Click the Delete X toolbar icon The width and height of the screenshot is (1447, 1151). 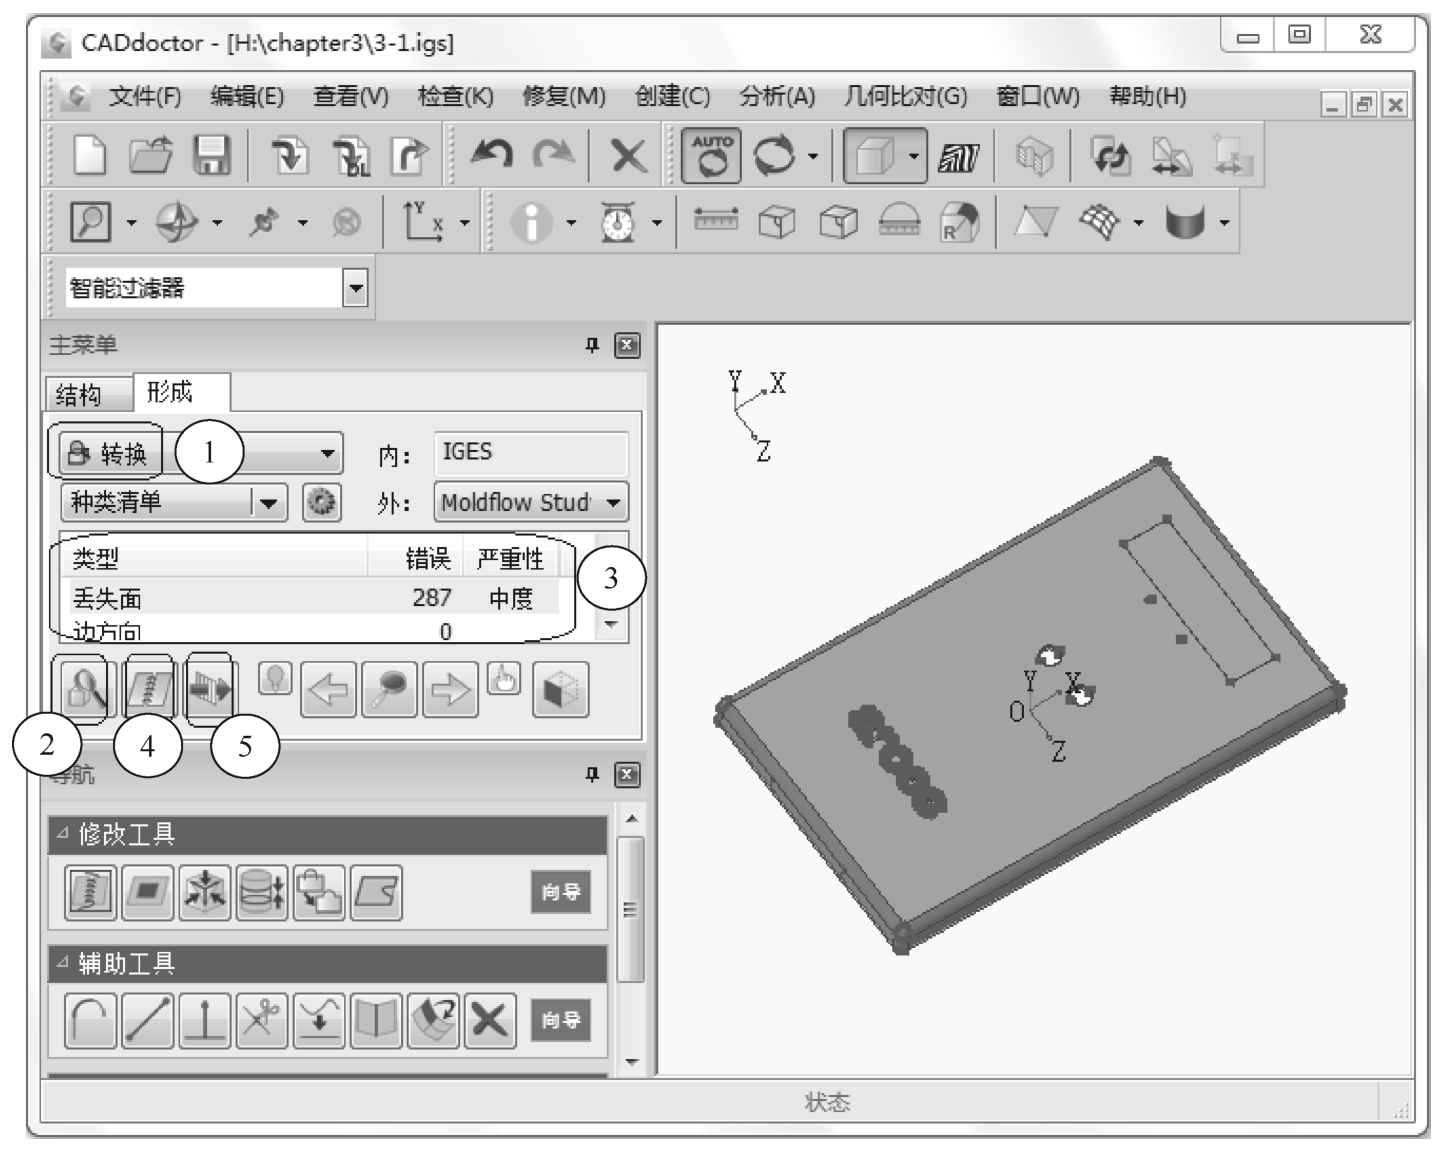pyautogui.click(x=628, y=156)
